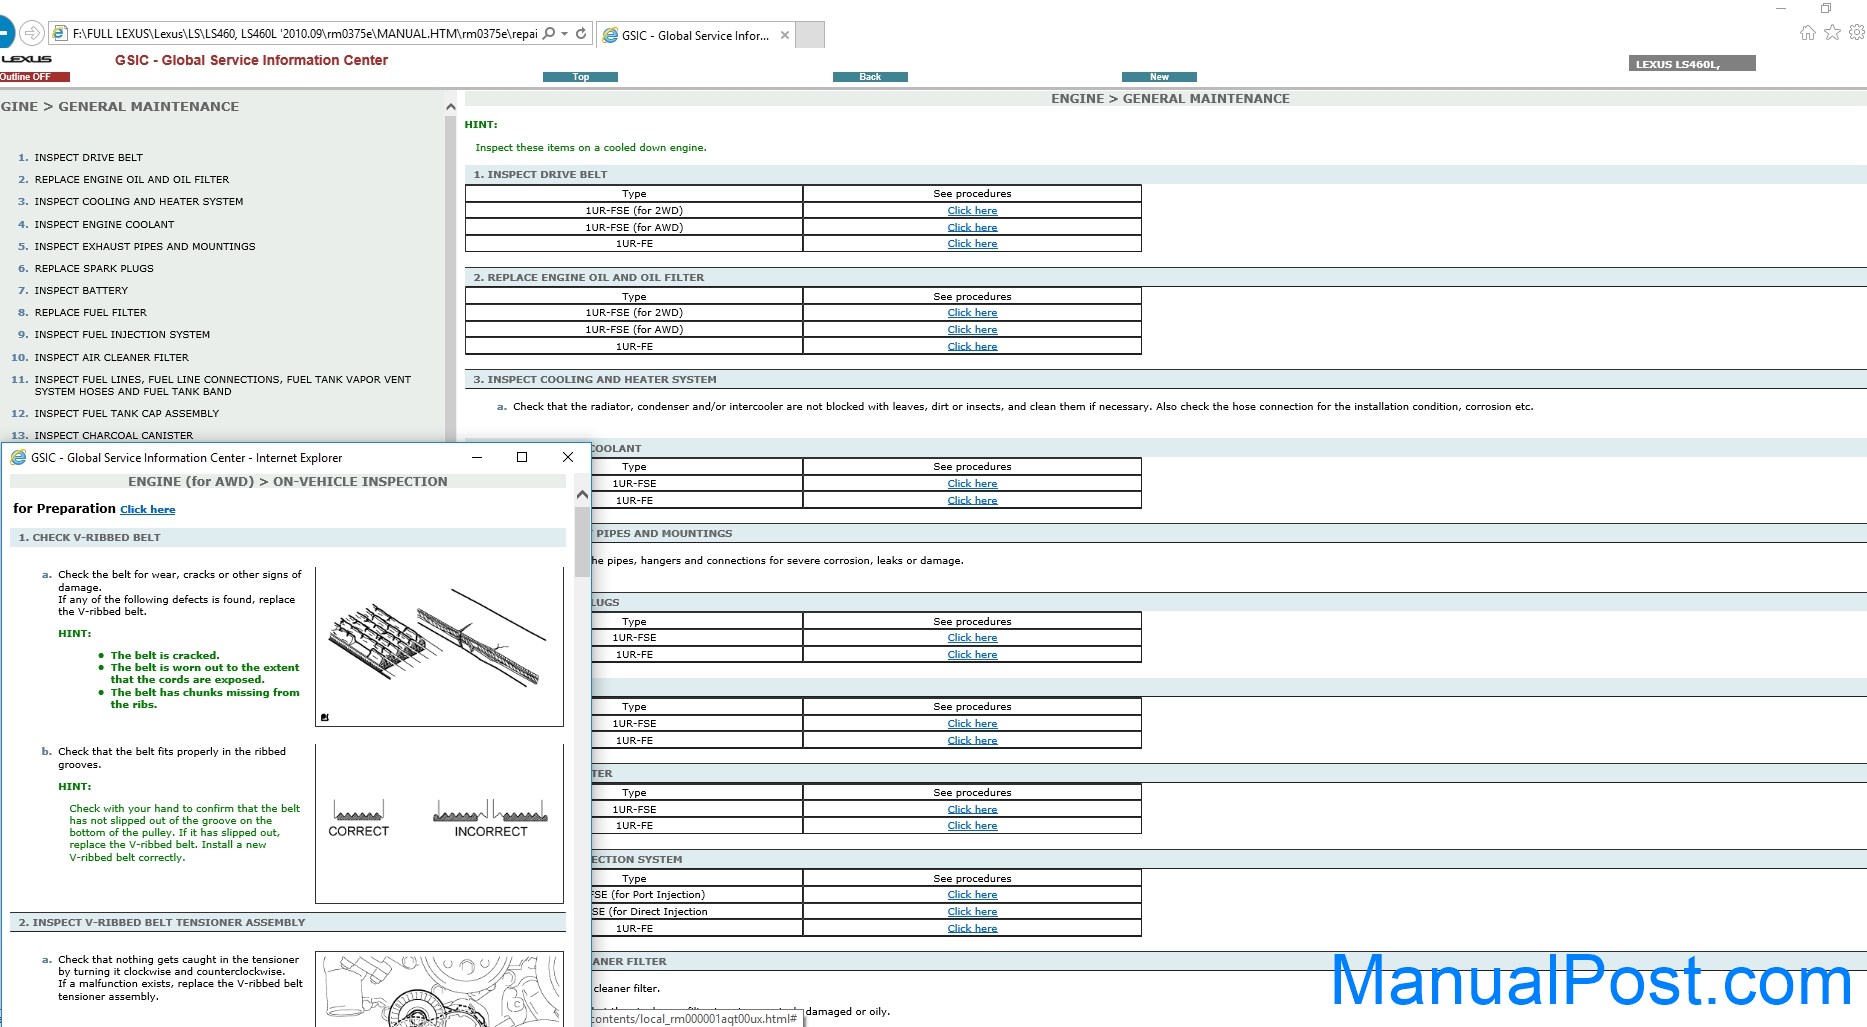Go forward with the browser arrow button

click(32, 33)
